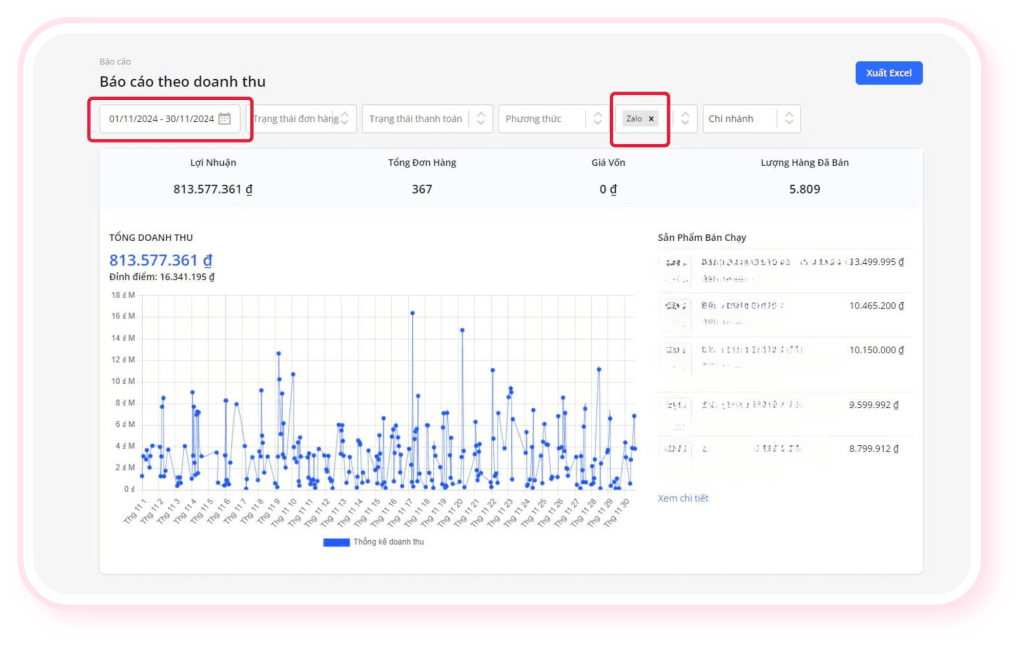Remove the Zalo filter tag
This screenshot has width=1024, height=648.
coord(651,119)
